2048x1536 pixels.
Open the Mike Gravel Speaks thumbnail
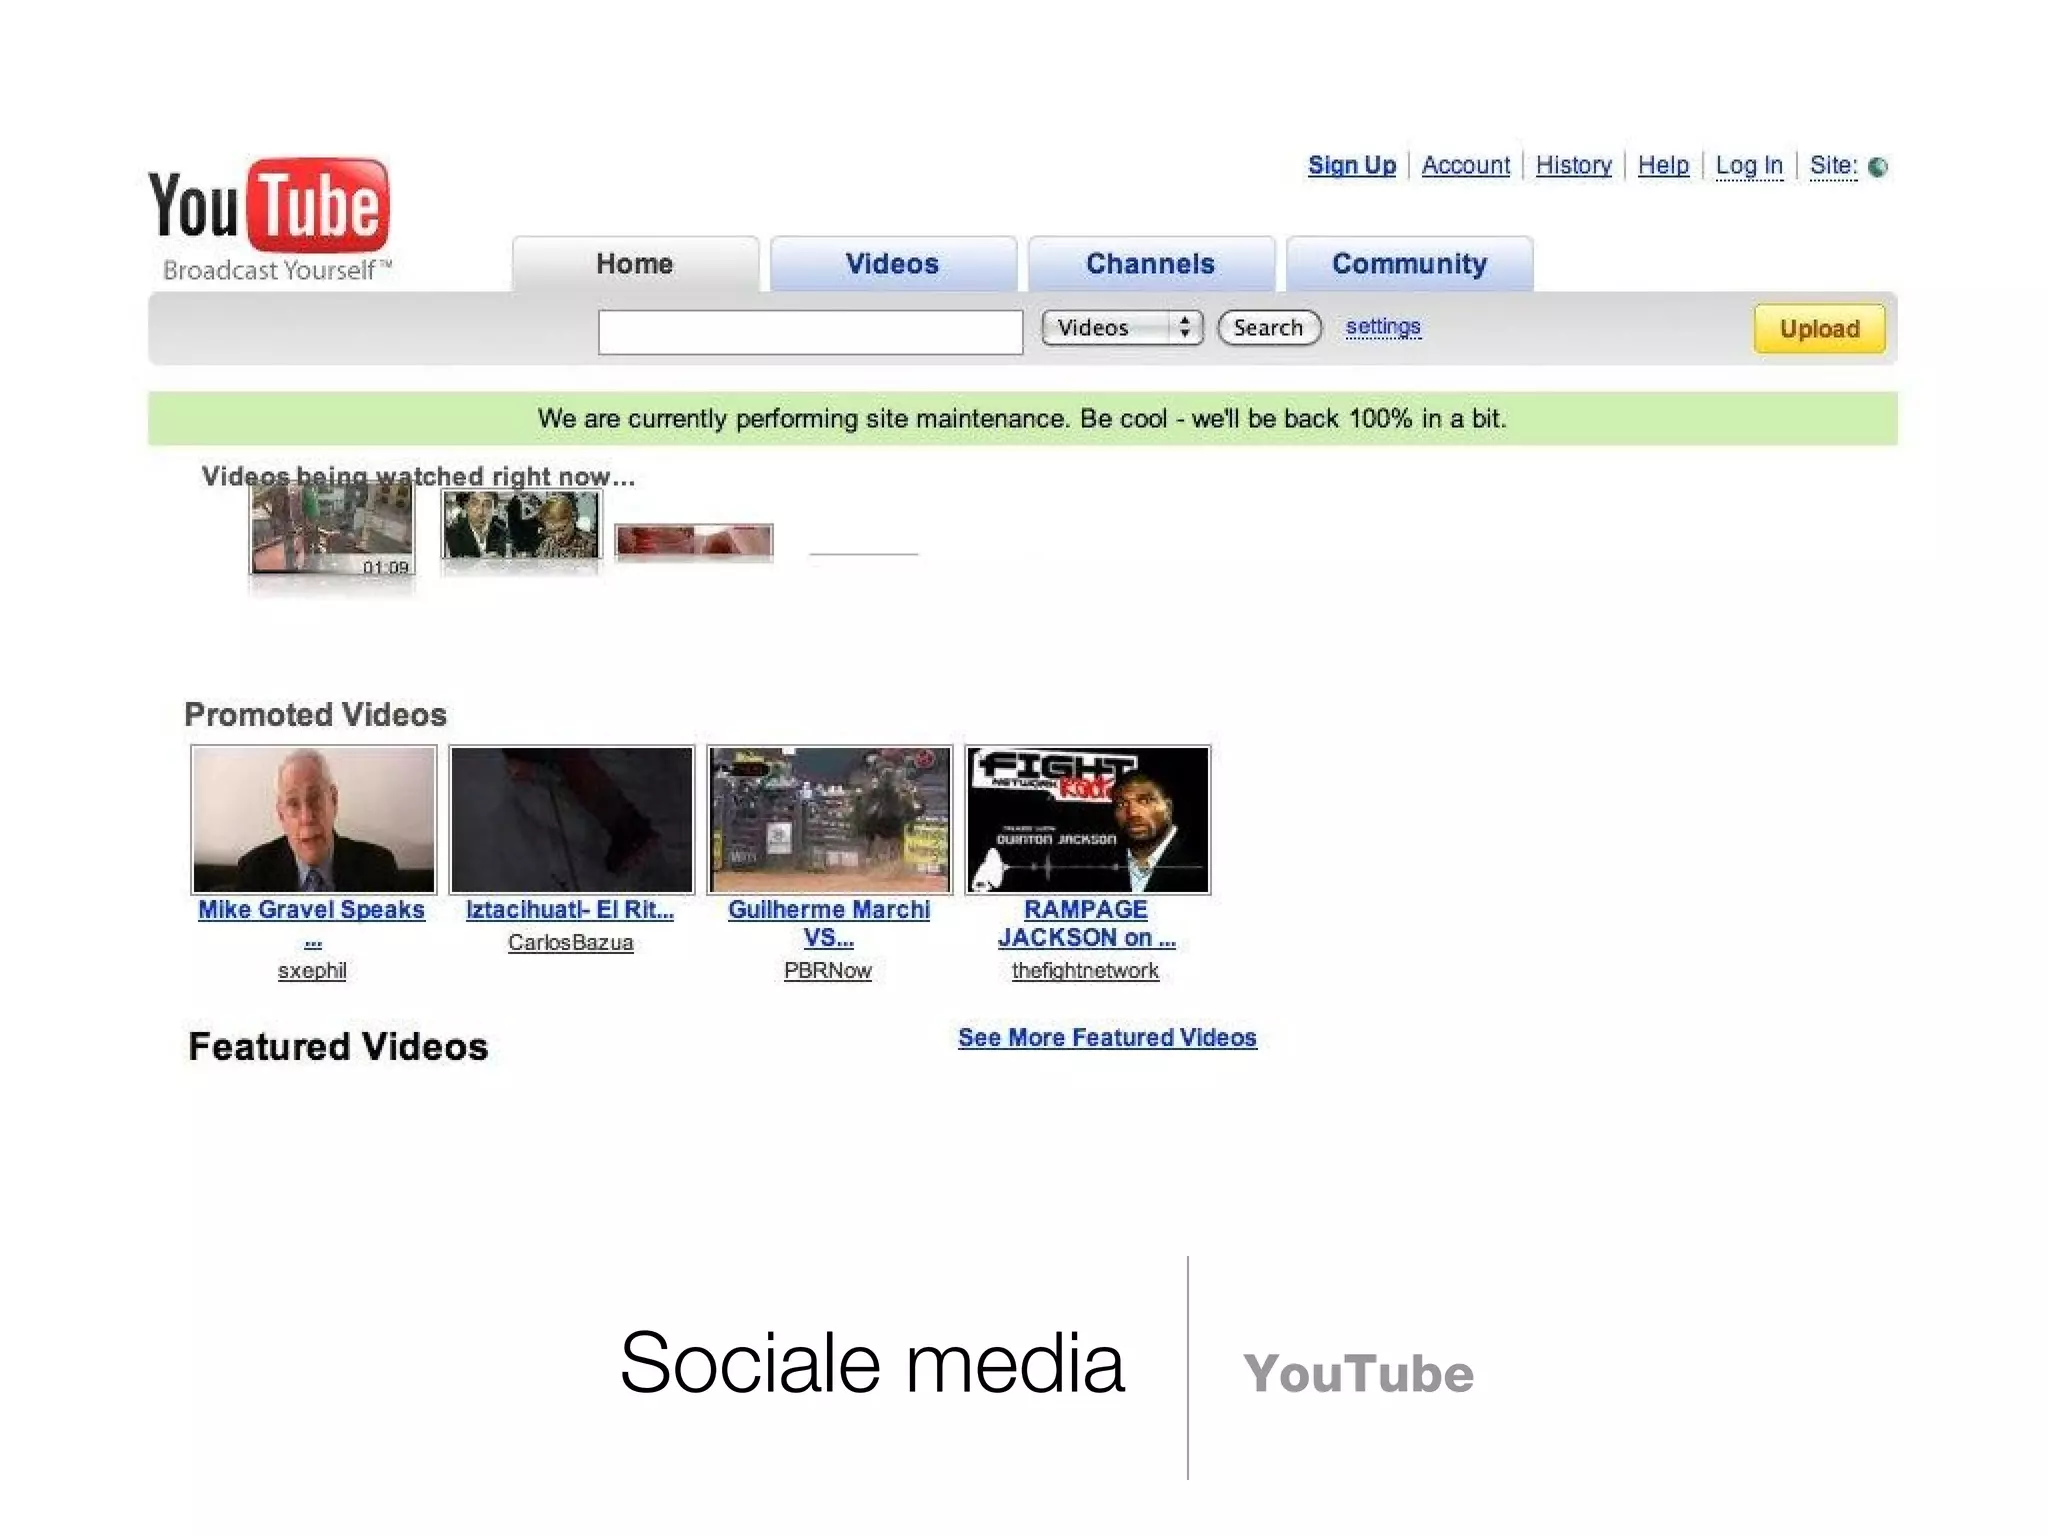[x=314, y=819]
